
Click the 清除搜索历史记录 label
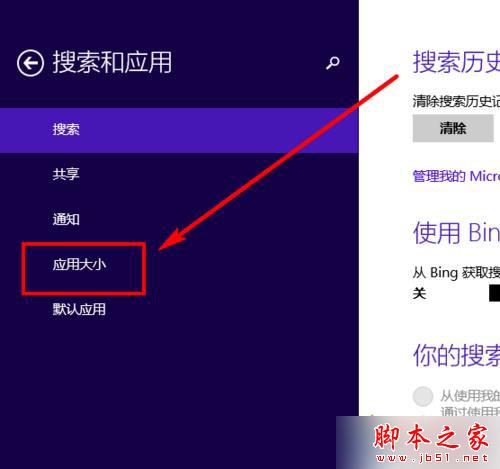click(456, 101)
